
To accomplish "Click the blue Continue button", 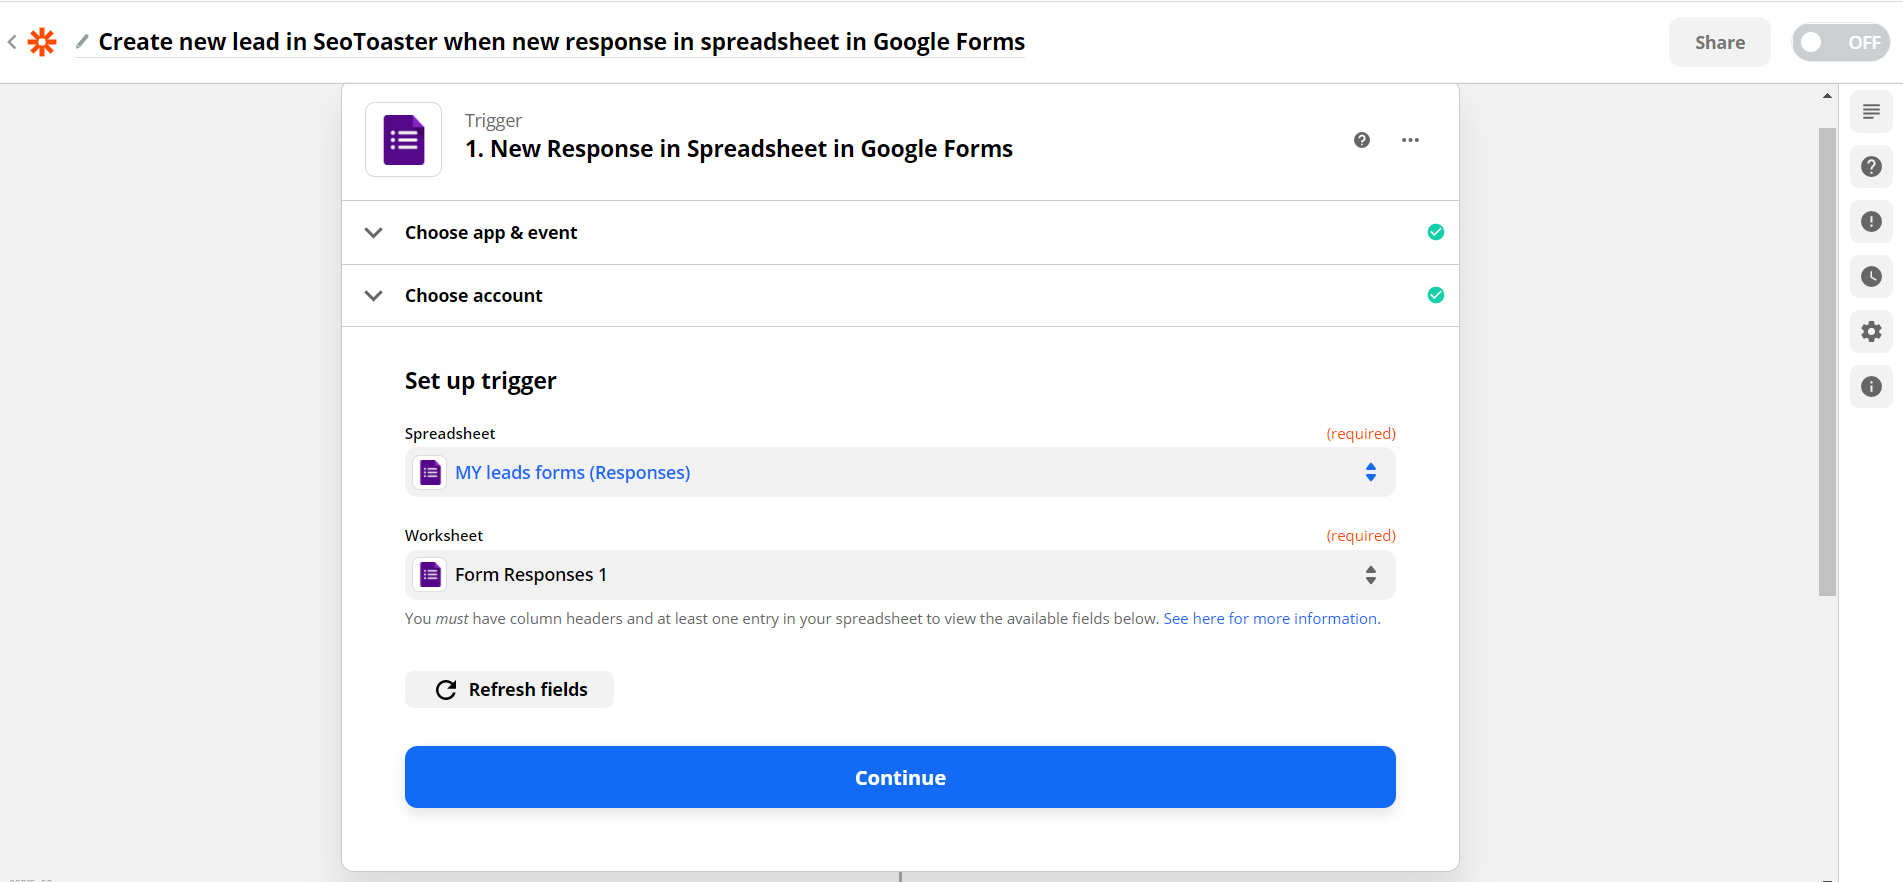I will tap(899, 777).
